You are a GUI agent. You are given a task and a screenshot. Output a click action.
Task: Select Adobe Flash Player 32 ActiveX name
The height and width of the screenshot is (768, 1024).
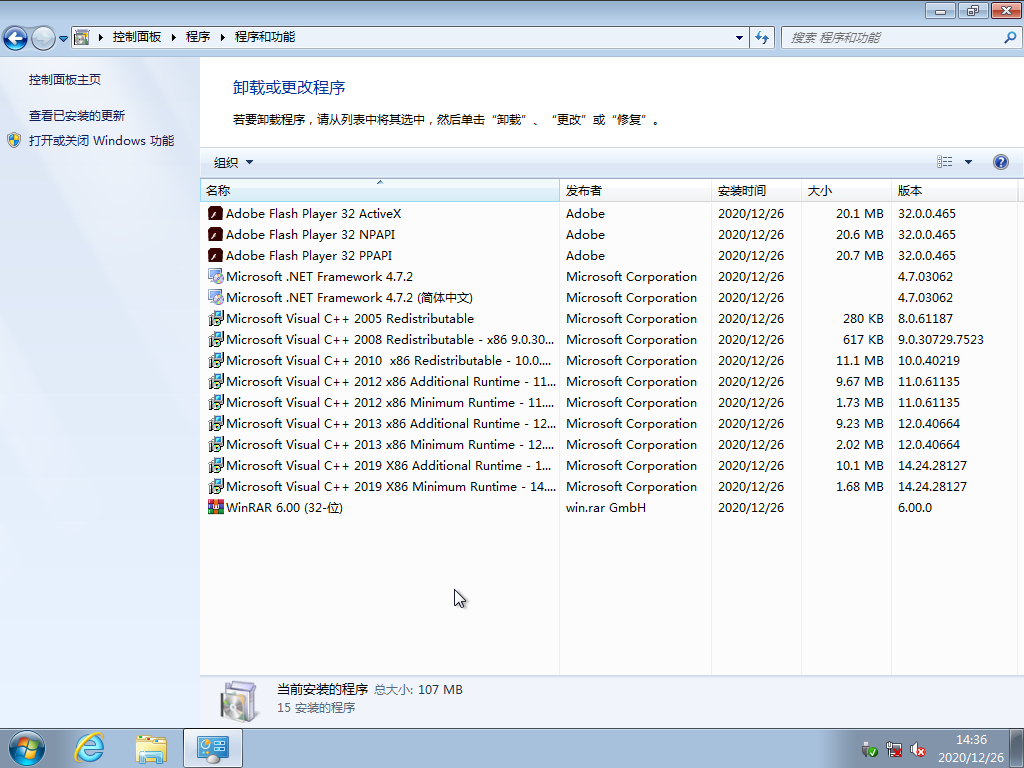coord(313,214)
